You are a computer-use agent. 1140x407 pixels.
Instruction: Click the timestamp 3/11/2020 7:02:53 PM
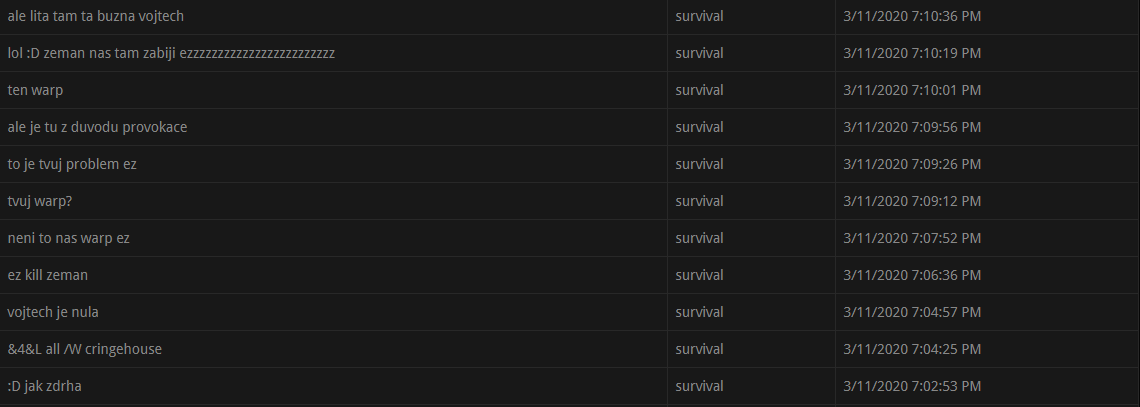point(912,387)
